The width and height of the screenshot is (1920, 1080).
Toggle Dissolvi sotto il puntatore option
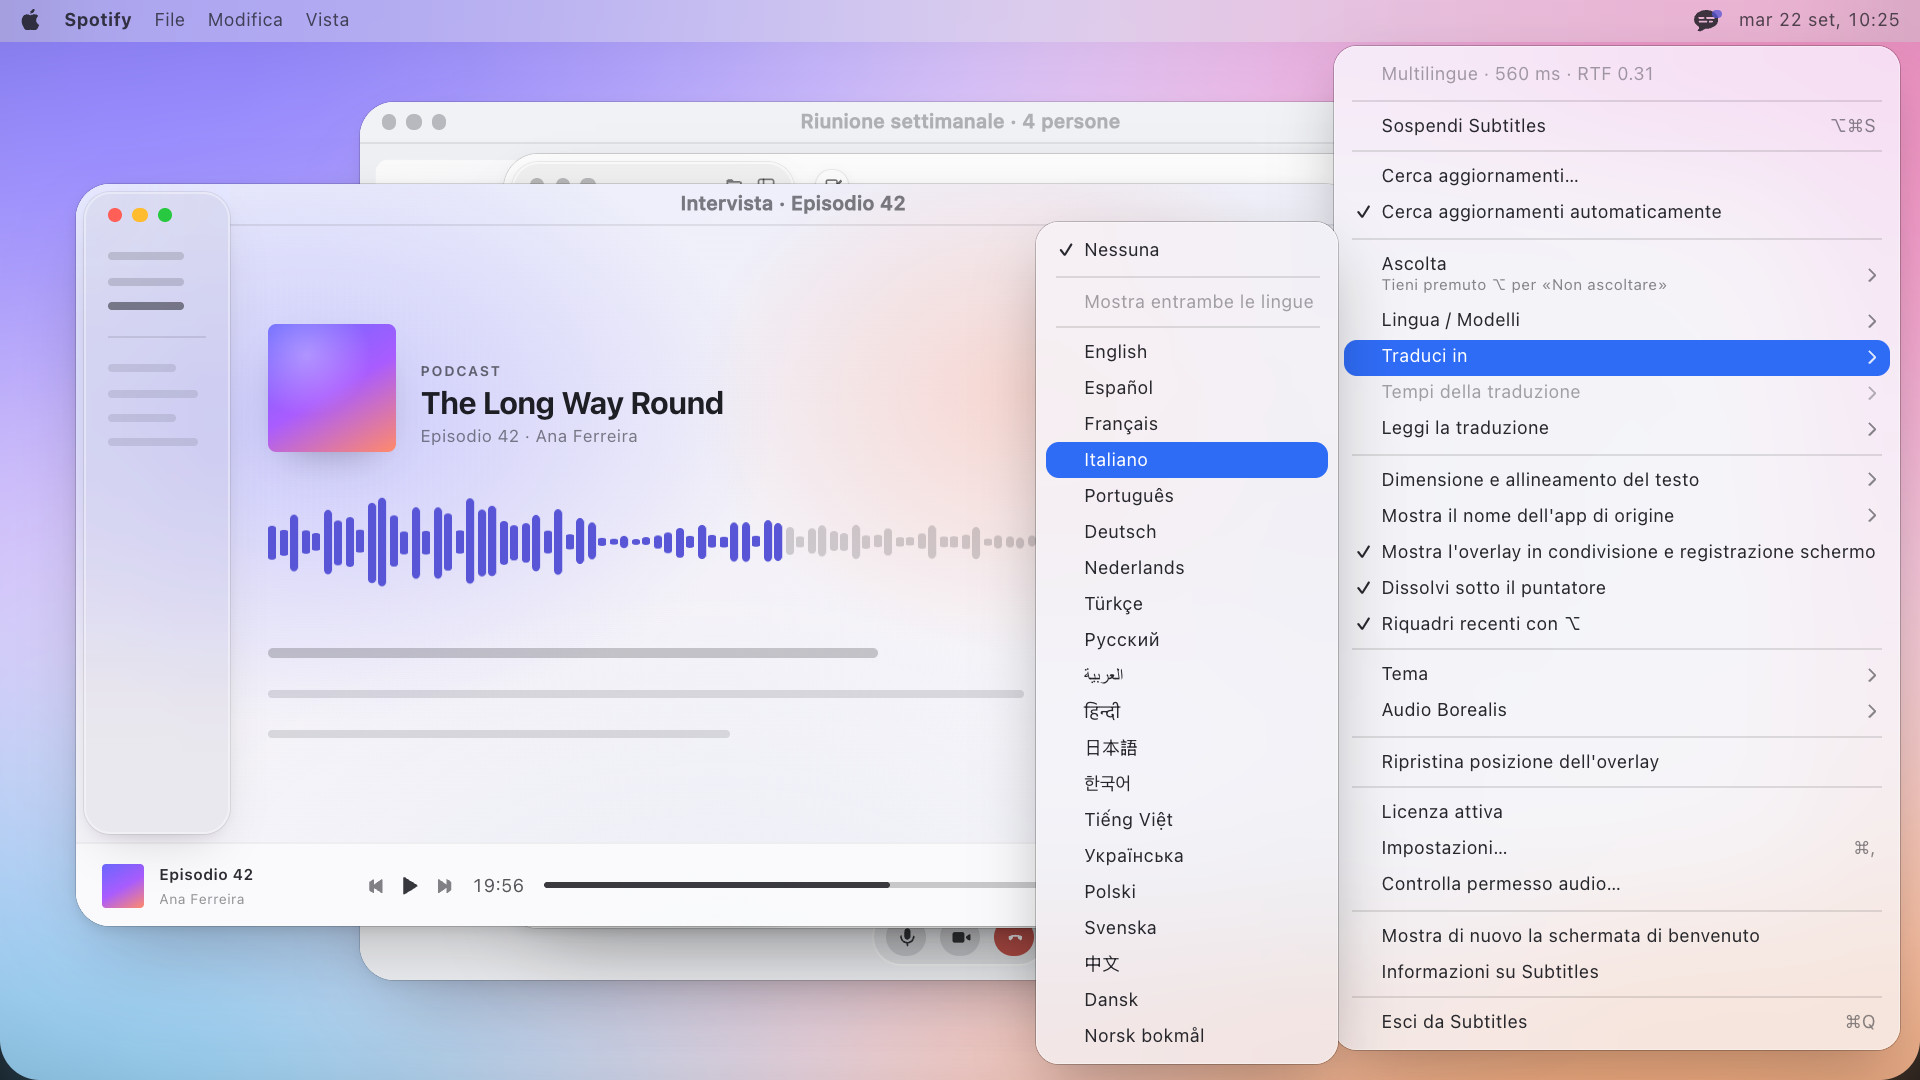[x=1616, y=588]
